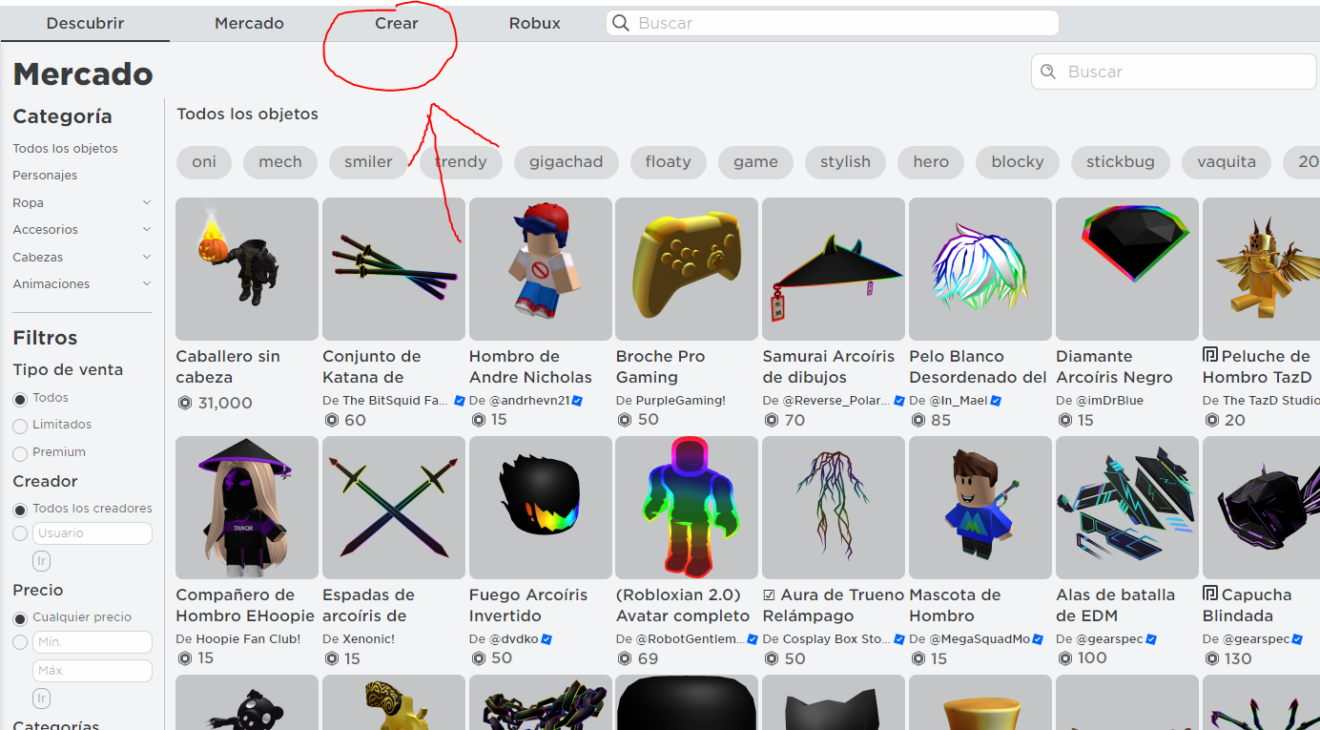Click the magnifier icon in the top navigation search

pyautogui.click(x=621, y=23)
